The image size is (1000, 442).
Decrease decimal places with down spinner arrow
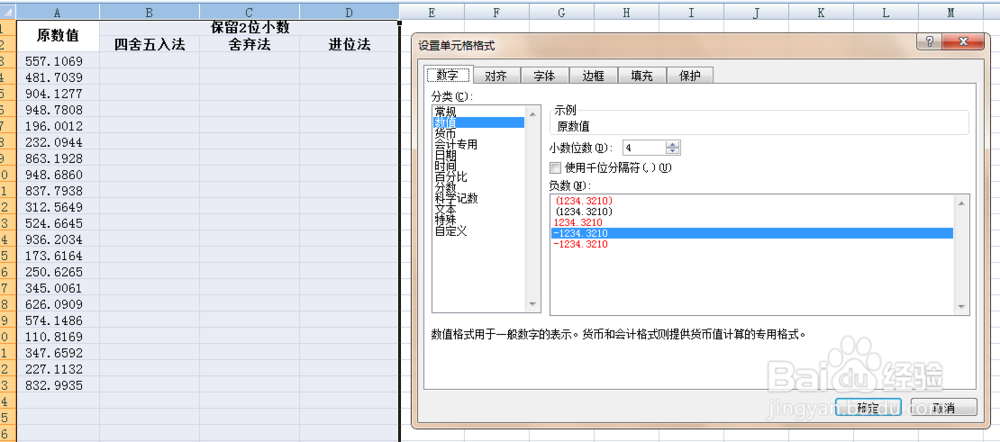673,151
